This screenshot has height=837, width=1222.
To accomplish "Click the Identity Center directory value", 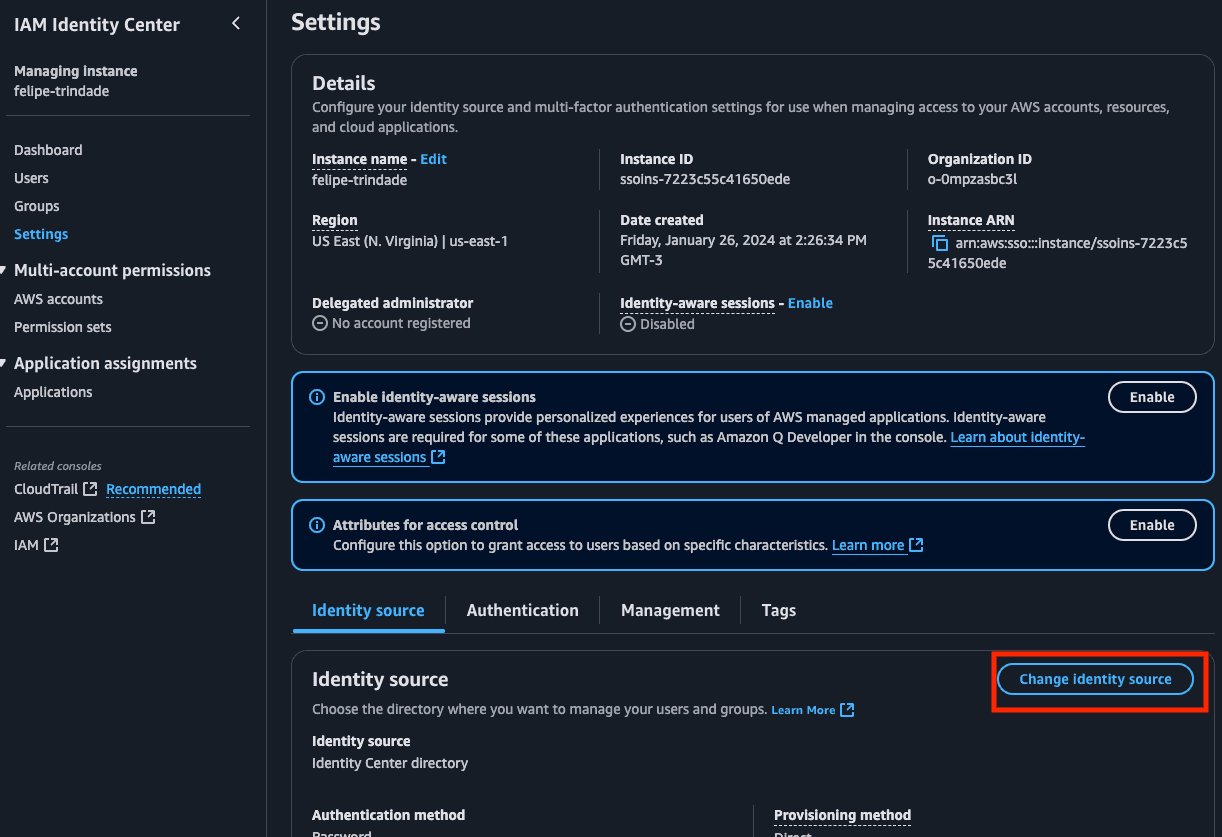I will [x=390, y=762].
